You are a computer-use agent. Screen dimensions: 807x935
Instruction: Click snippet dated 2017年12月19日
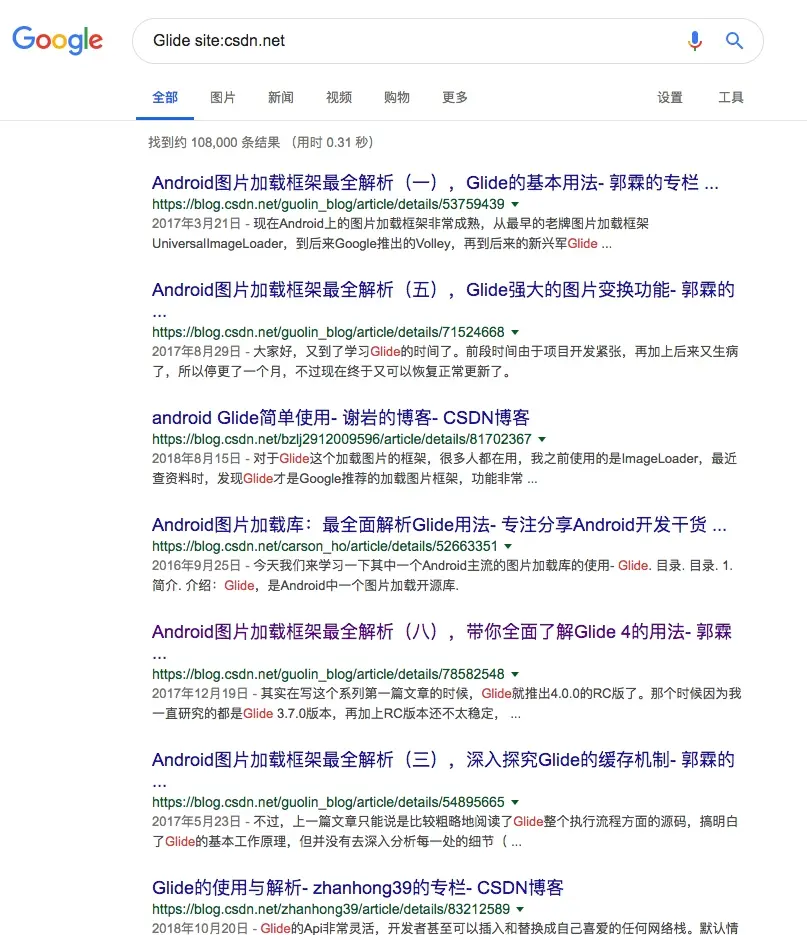tap(446, 704)
